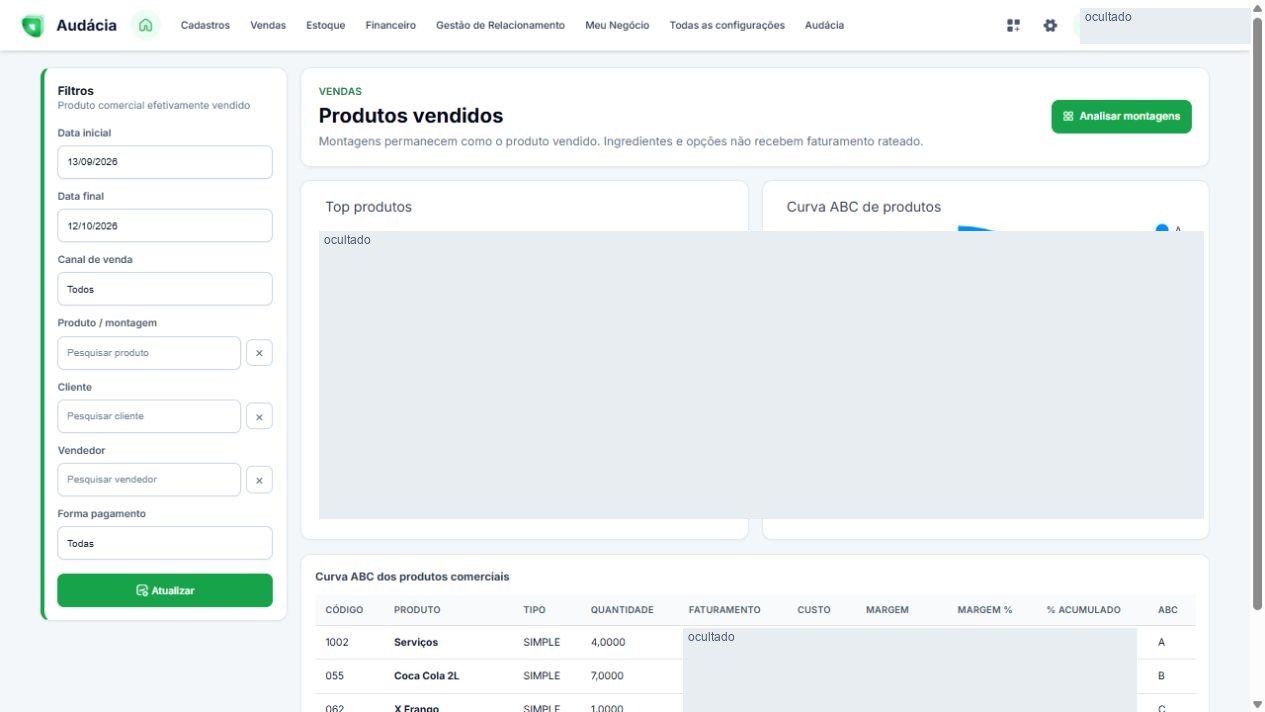The width and height of the screenshot is (1265, 712).
Task: Click the FATURAMENTO column header
Action: [724, 610]
